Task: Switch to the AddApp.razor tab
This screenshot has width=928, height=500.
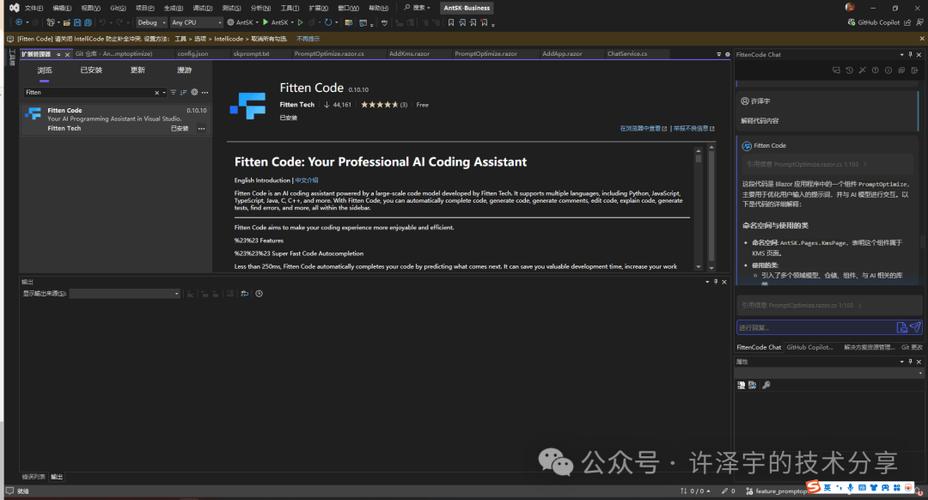Action: pos(562,54)
